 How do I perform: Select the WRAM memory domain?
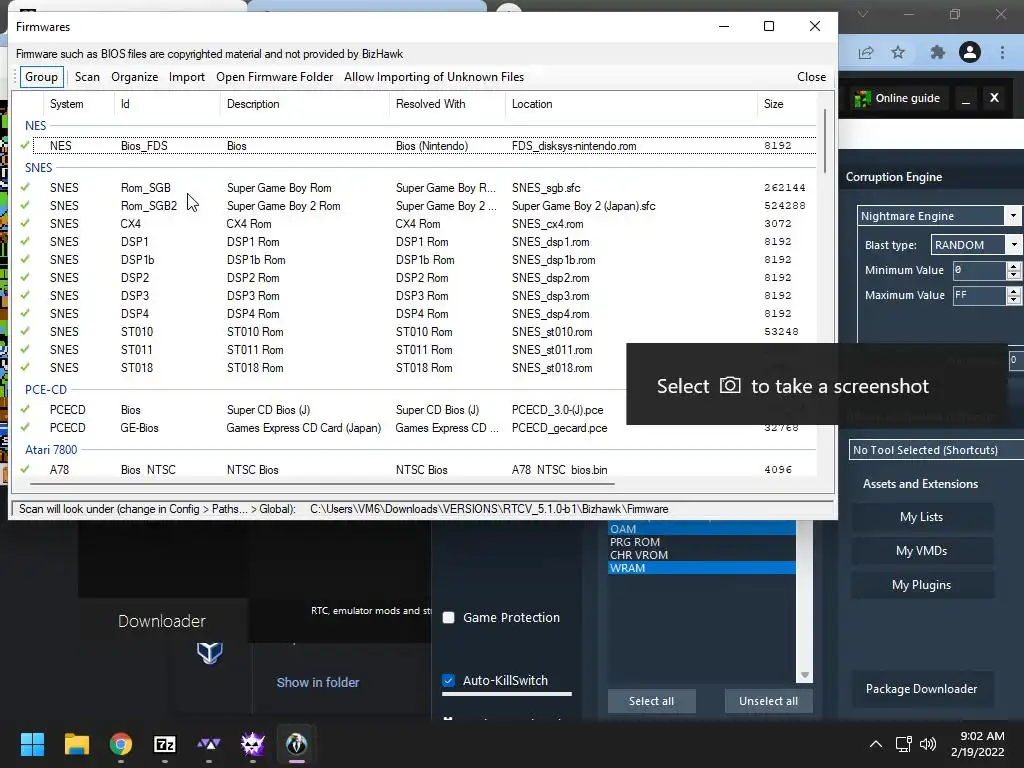tap(701, 568)
